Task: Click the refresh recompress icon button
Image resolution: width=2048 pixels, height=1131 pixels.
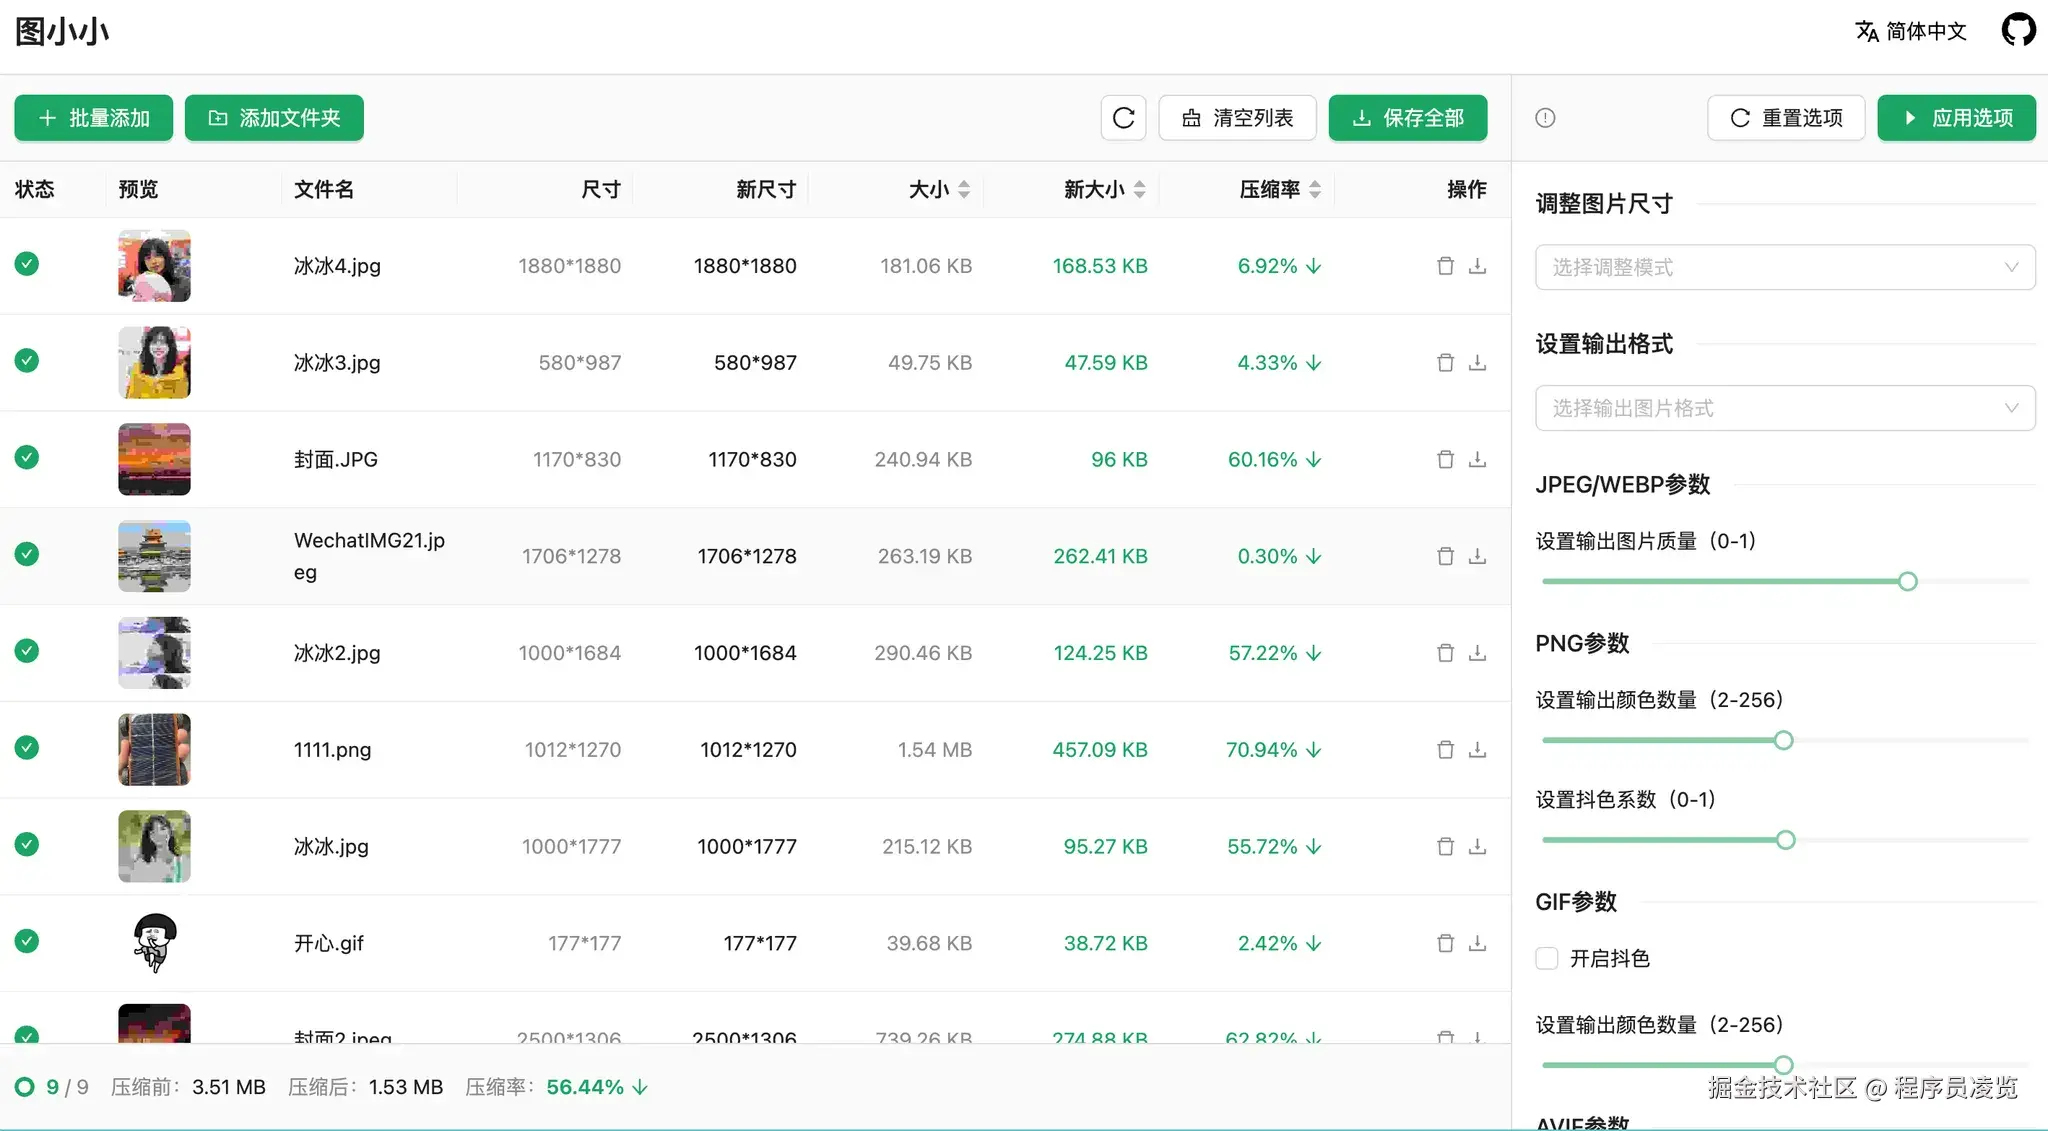Action: click(x=1123, y=118)
